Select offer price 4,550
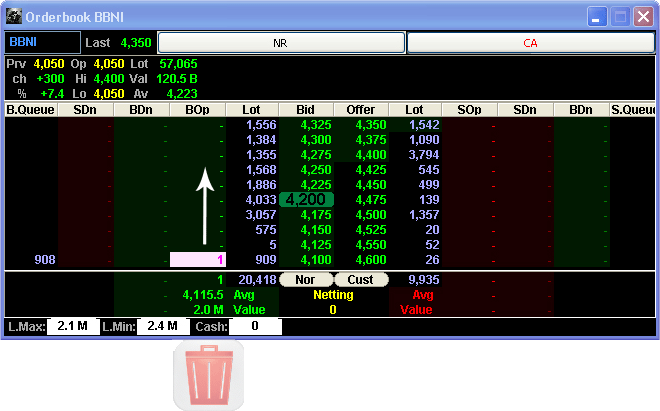 [x=371, y=245]
